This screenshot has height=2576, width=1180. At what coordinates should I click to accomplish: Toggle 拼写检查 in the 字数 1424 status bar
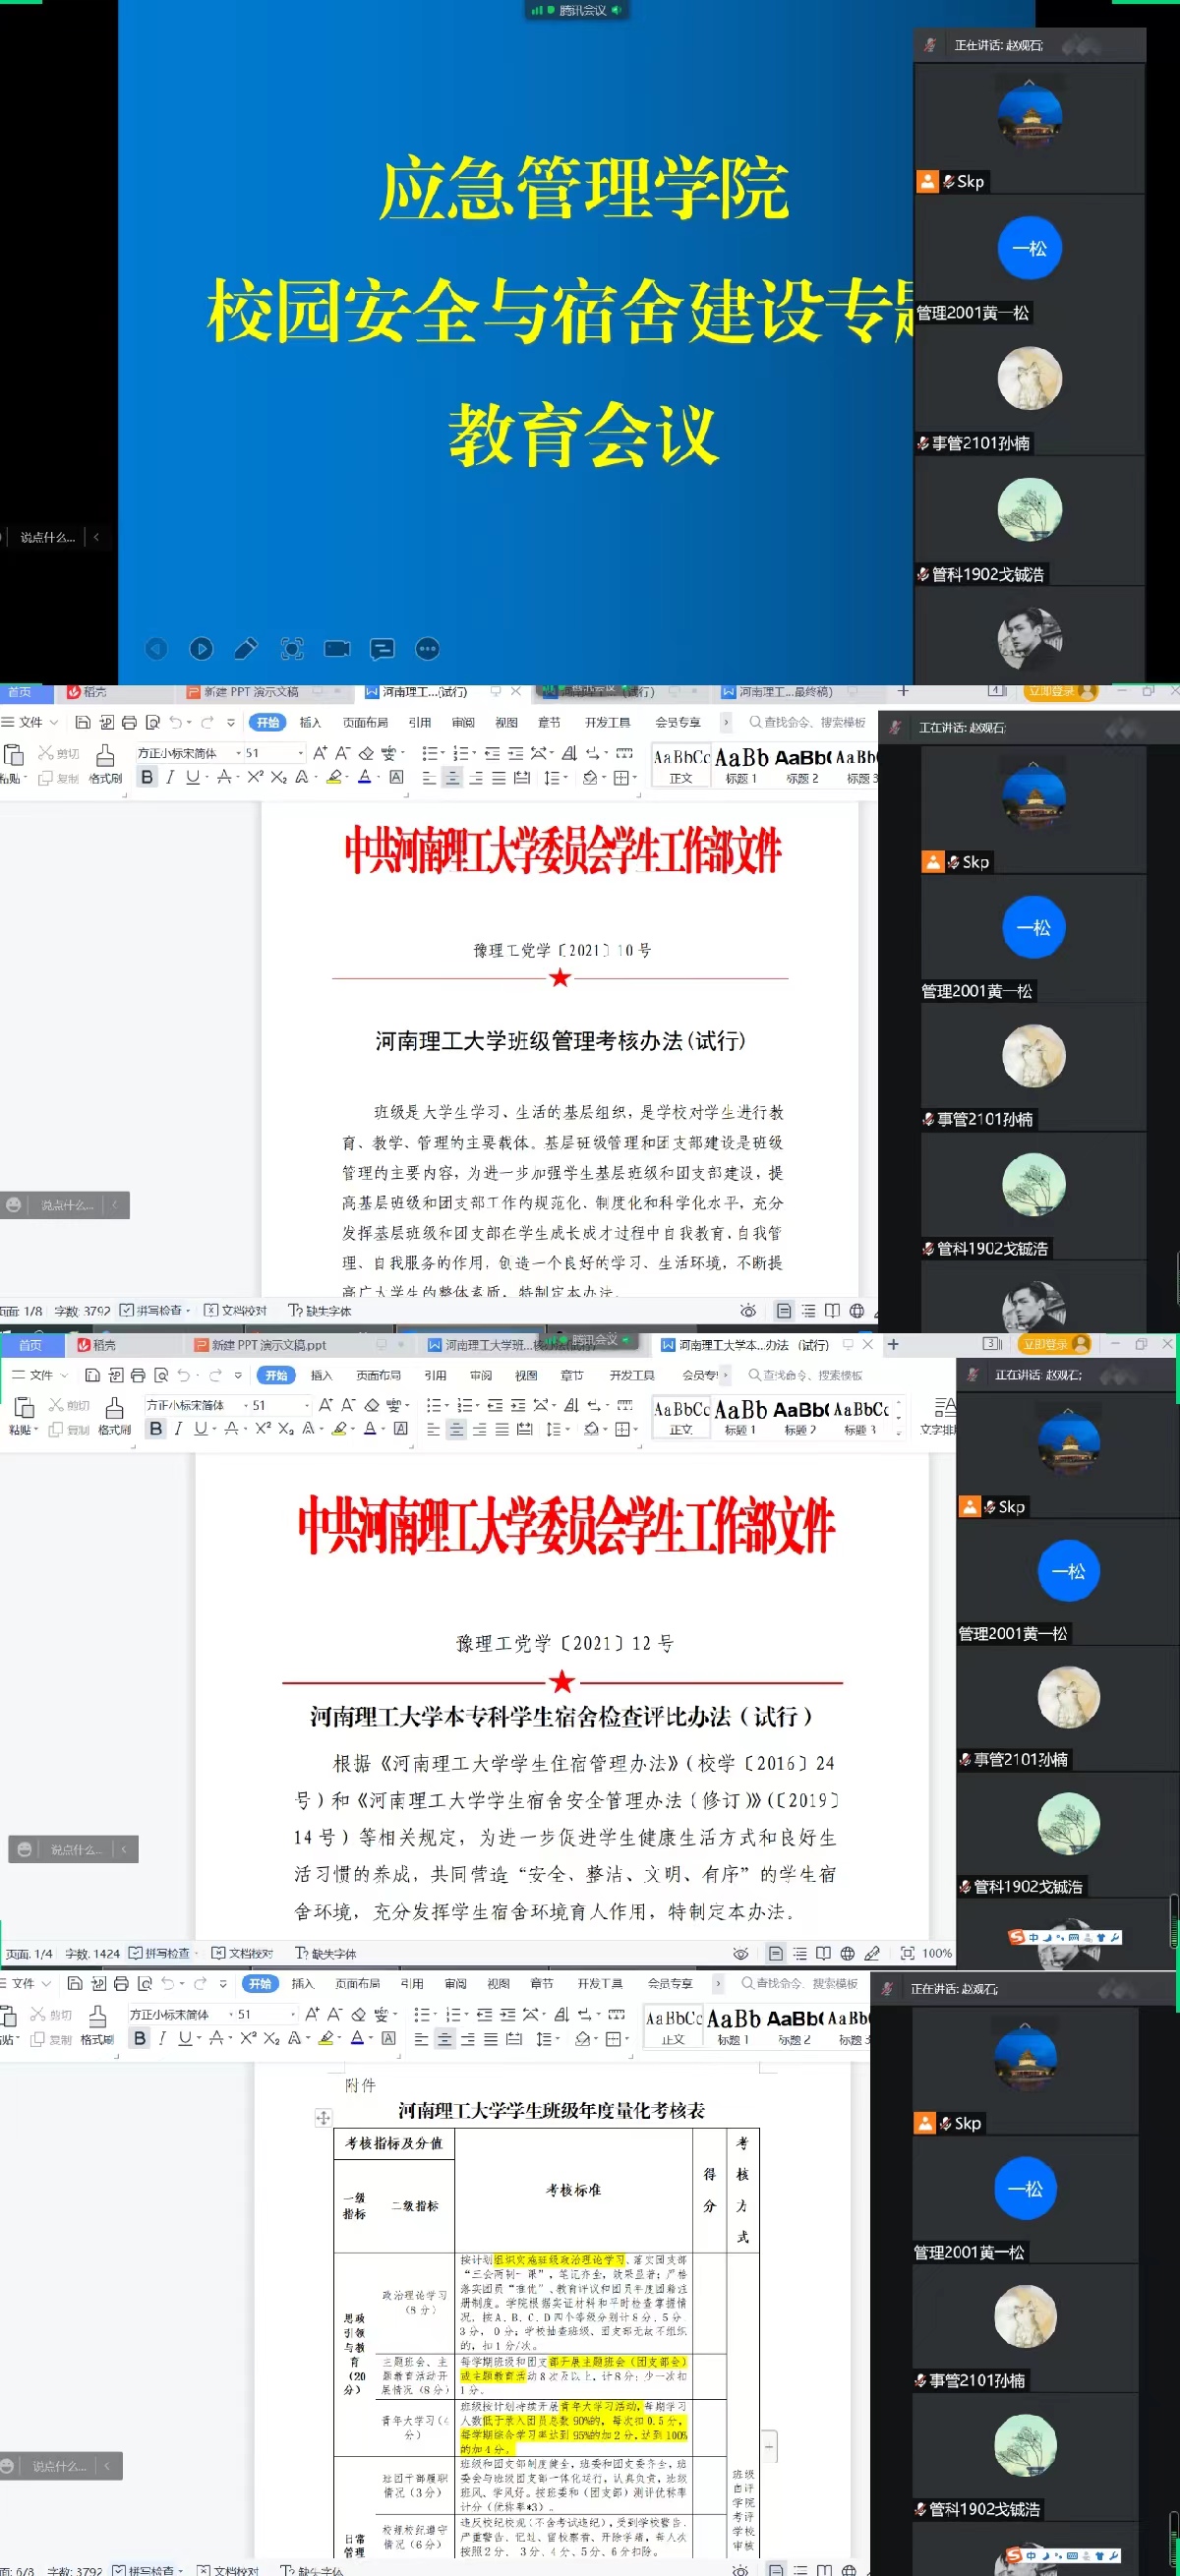click(x=159, y=1953)
